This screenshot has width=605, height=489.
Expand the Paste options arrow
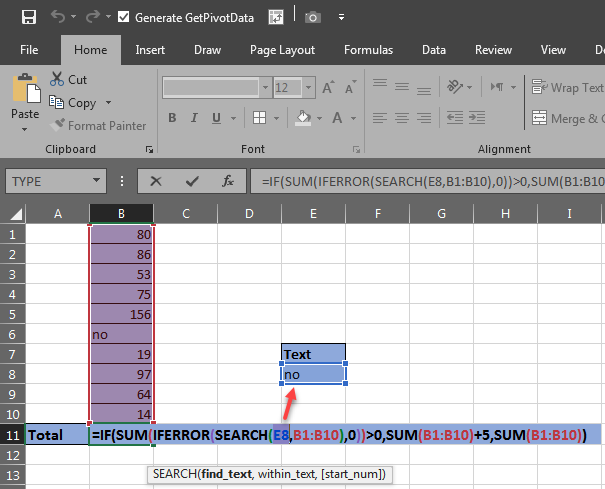(x=25, y=129)
